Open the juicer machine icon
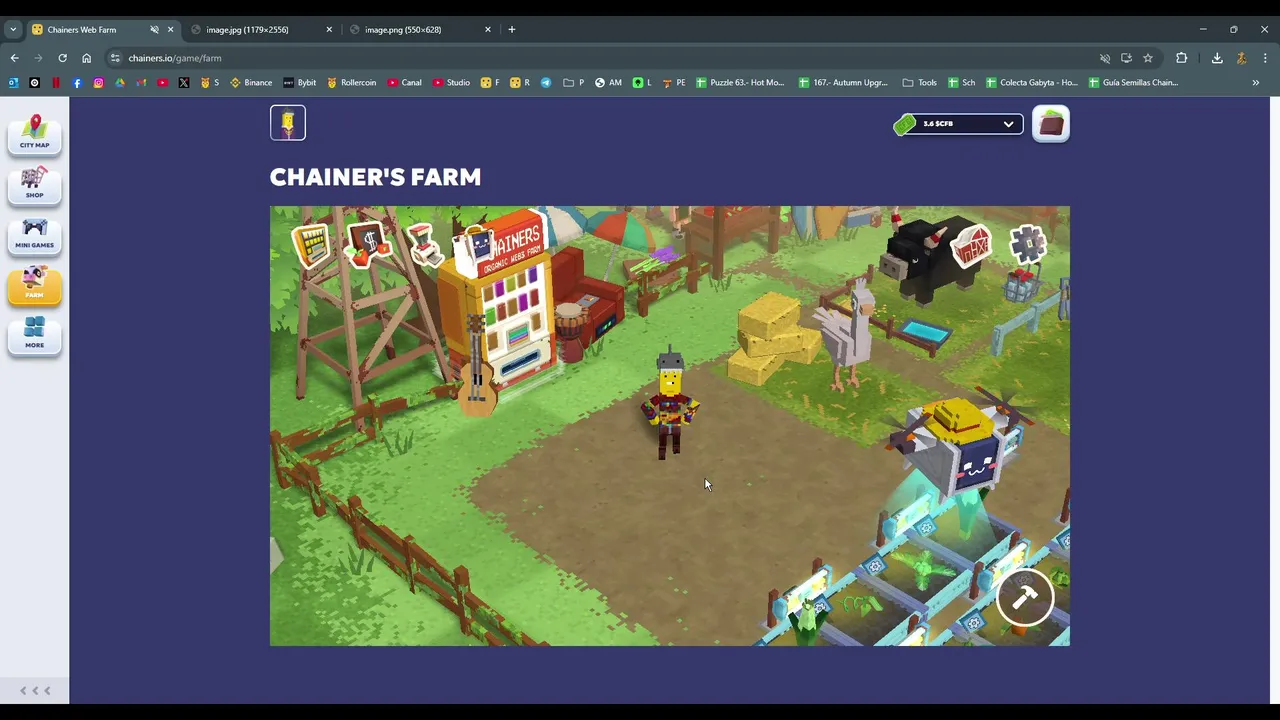 click(x=424, y=244)
